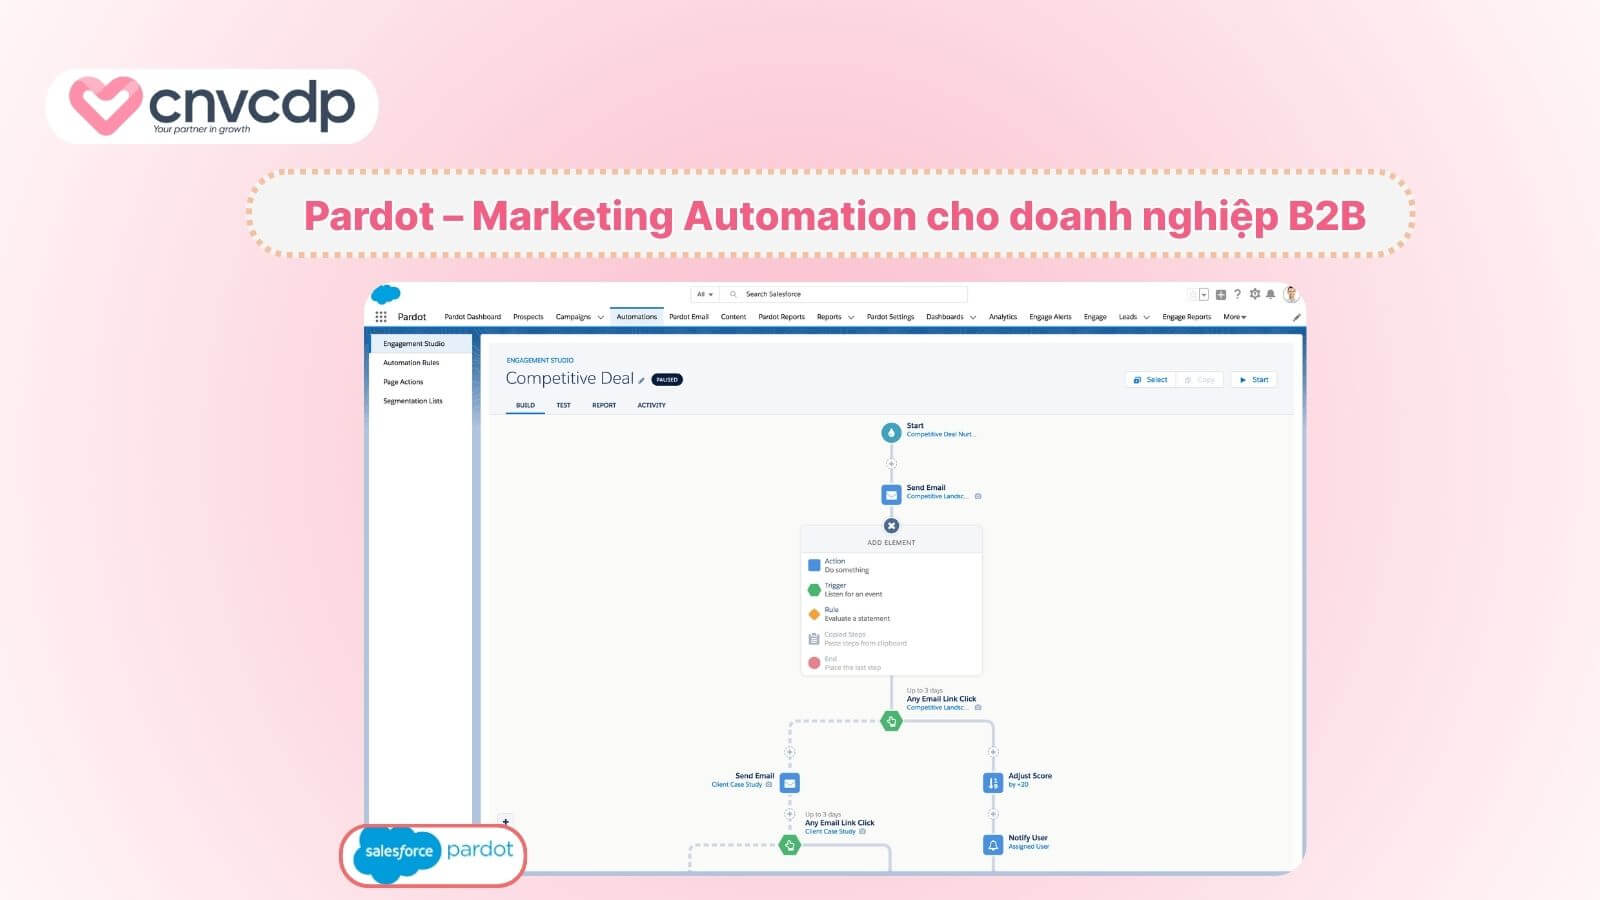This screenshot has width=1600, height=900.
Task: Click upper Any Email Link Click trigger node
Action: [x=891, y=721]
